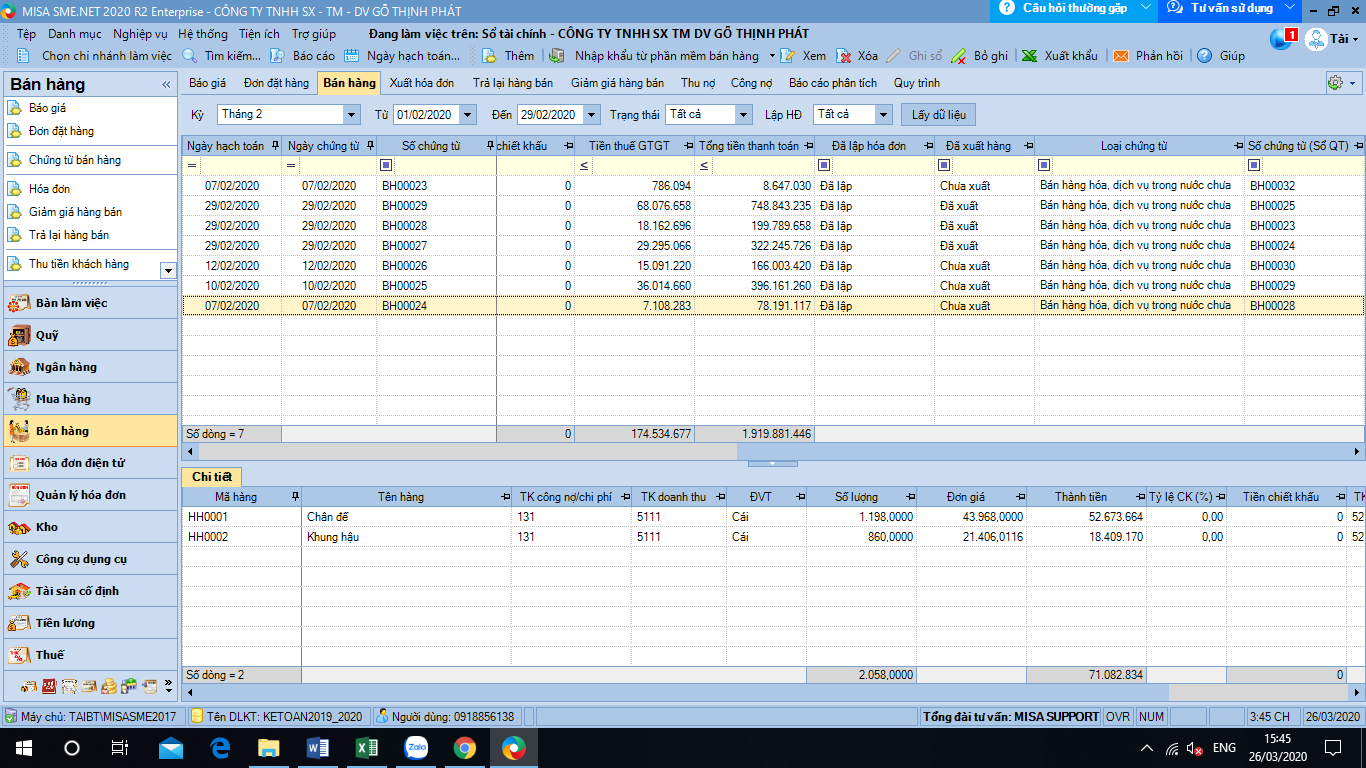
Task: Toggle the Số chứng từ filter checkbox
Action: [386, 165]
